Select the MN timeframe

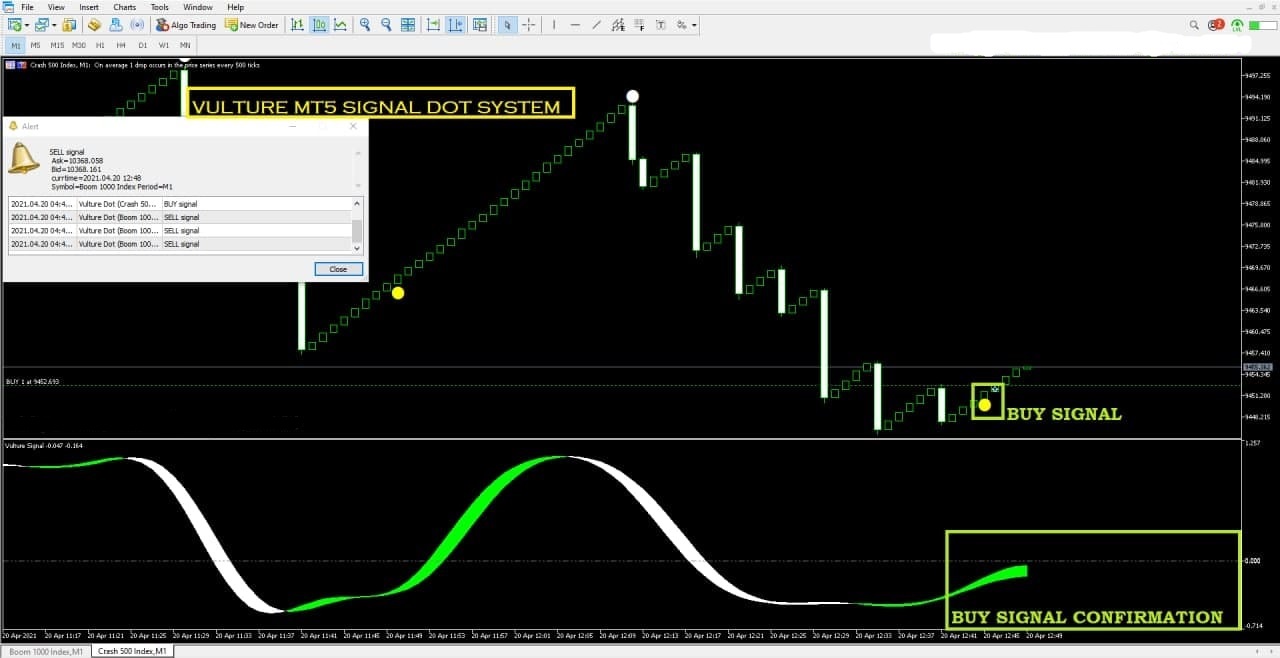(x=185, y=45)
